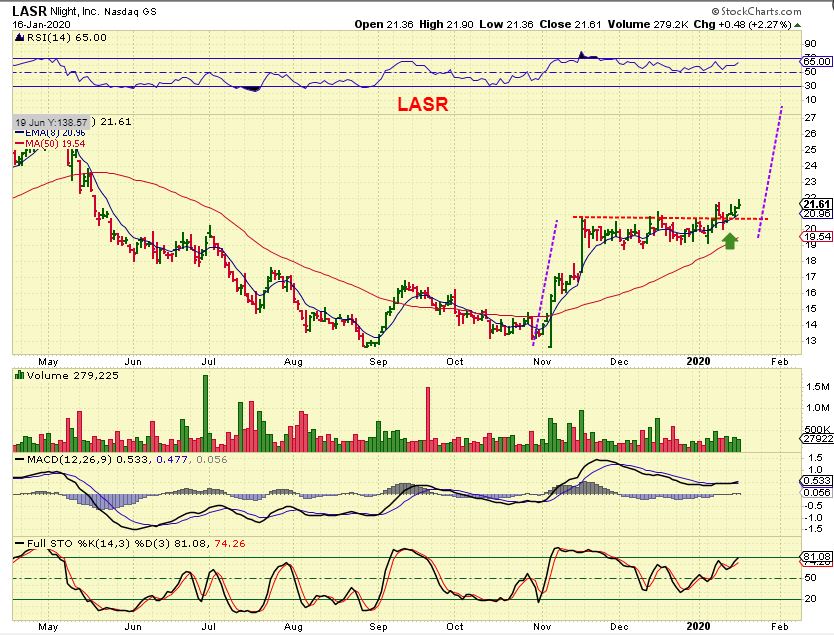Click the last price tag 21.61
This screenshot has width=834, height=635.
click(x=816, y=204)
